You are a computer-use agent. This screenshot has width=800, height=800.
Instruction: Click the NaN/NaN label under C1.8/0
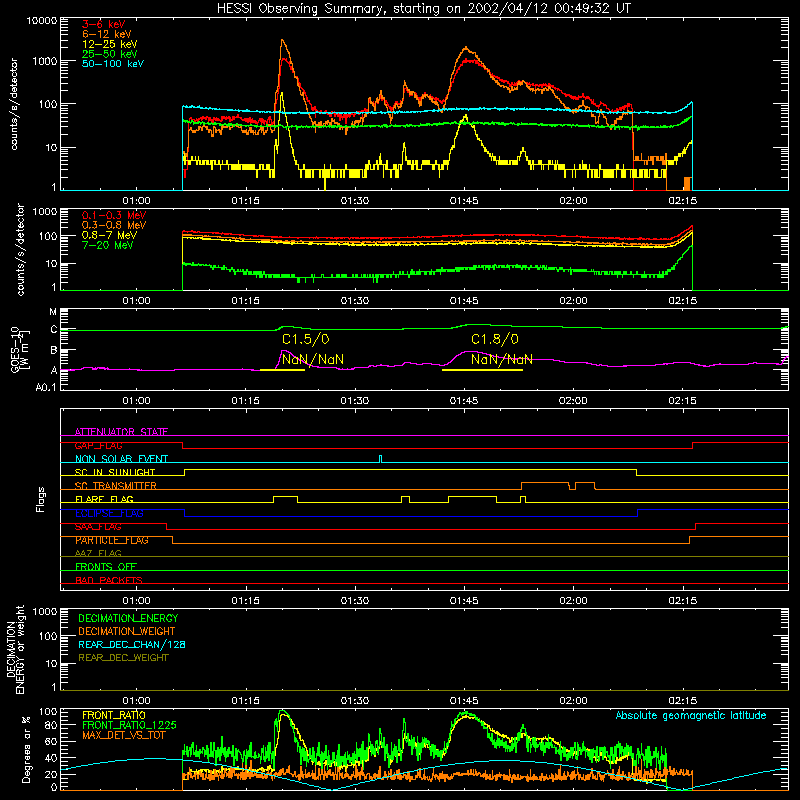coord(502,359)
